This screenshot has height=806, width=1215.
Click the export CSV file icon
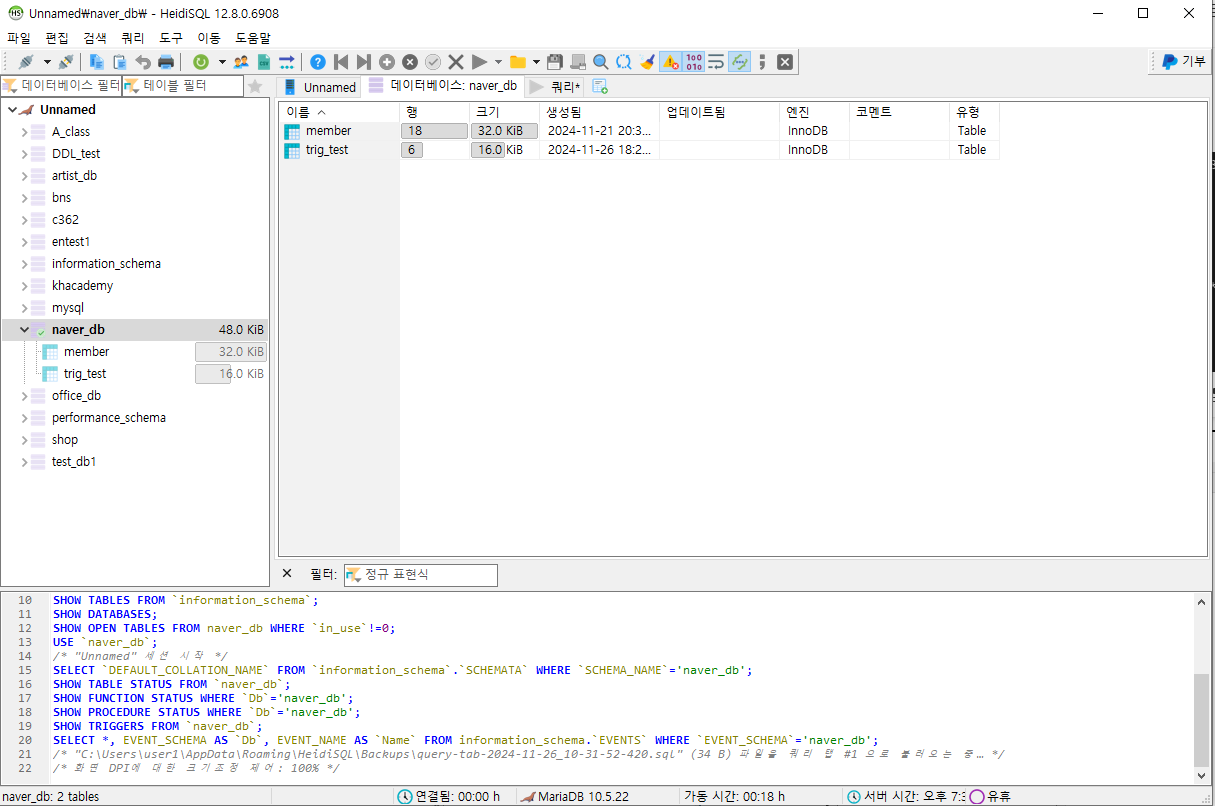pos(264,62)
